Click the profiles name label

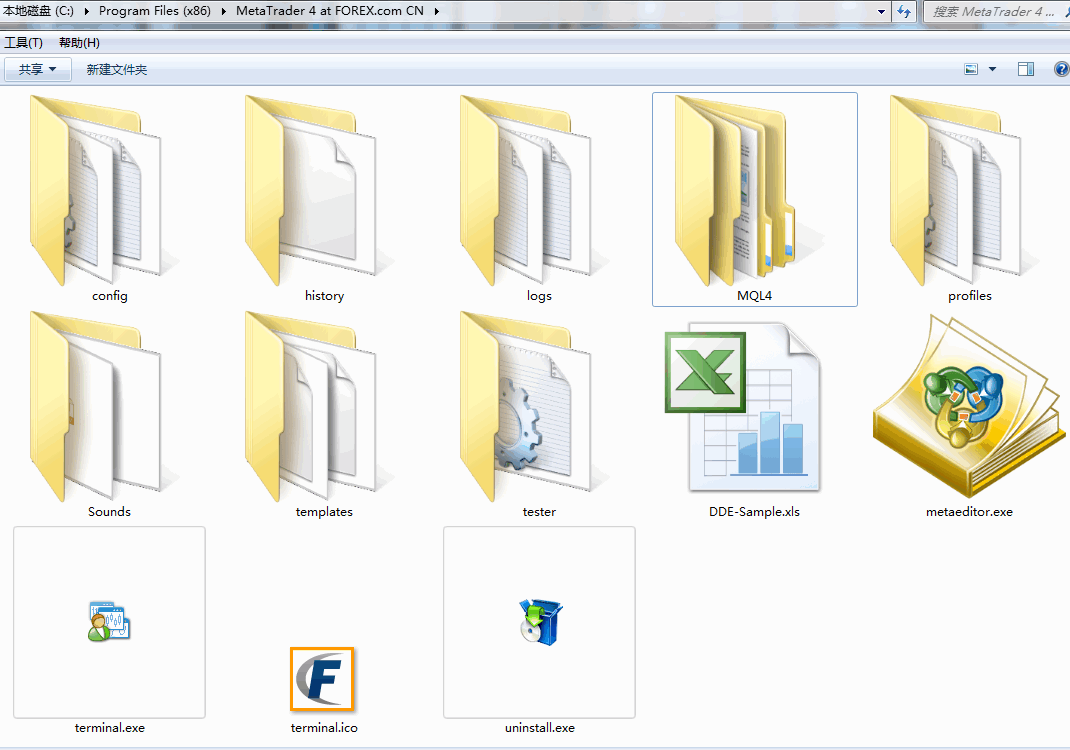coord(970,295)
